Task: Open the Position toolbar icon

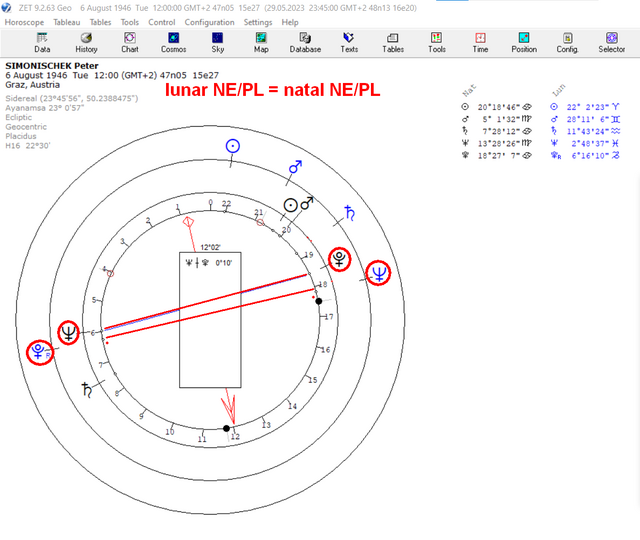Action: pyautogui.click(x=524, y=42)
